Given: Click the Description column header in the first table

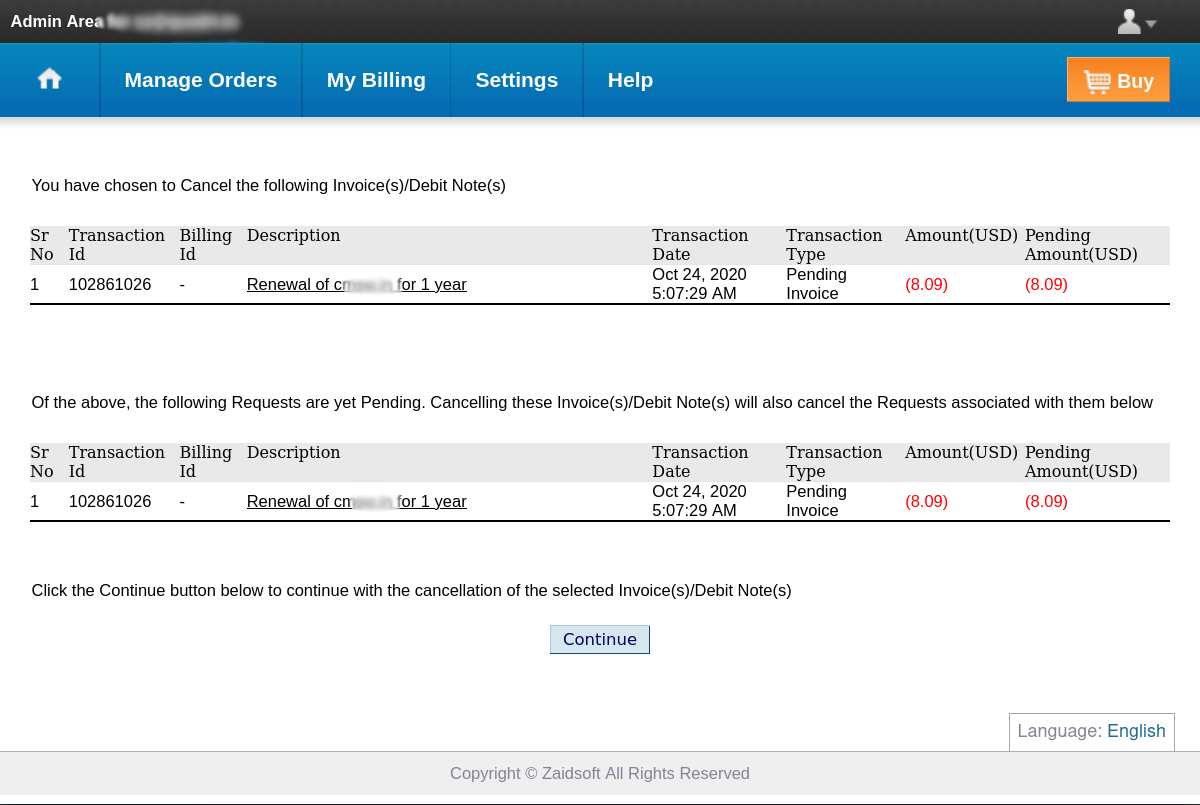Looking at the screenshot, I should [x=293, y=236].
